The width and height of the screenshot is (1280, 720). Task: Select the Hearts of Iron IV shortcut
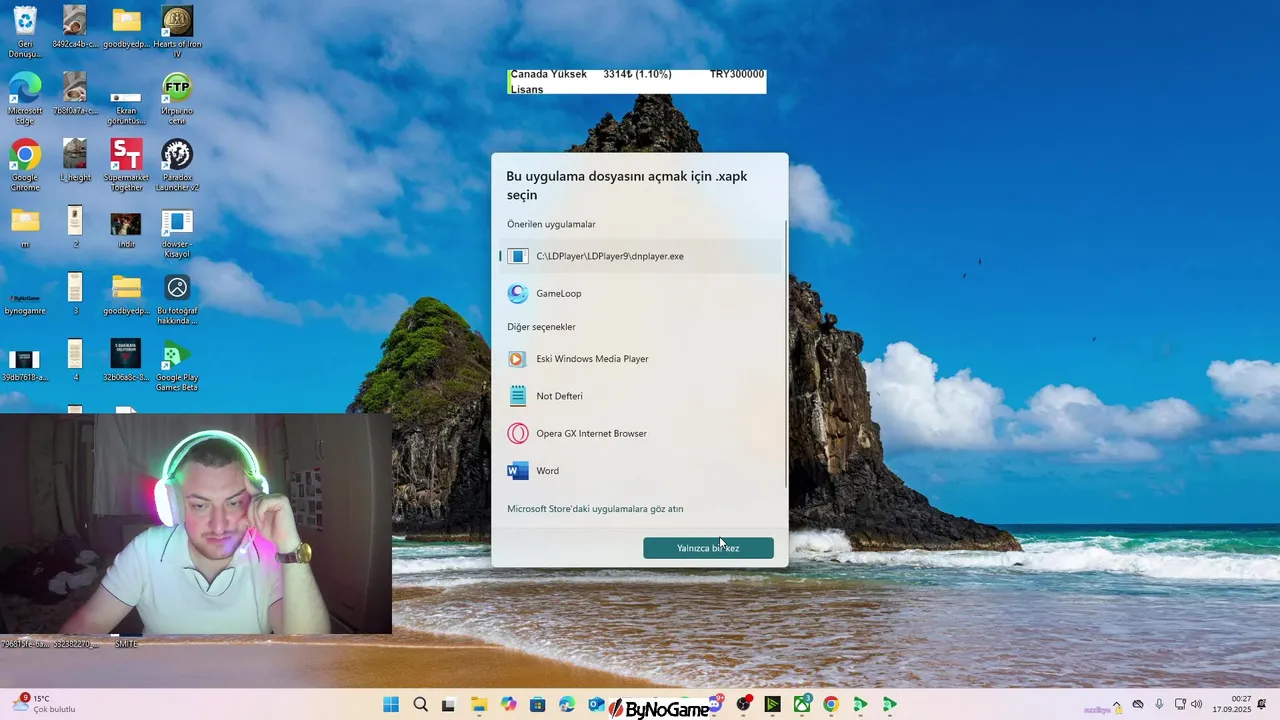[177, 31]
